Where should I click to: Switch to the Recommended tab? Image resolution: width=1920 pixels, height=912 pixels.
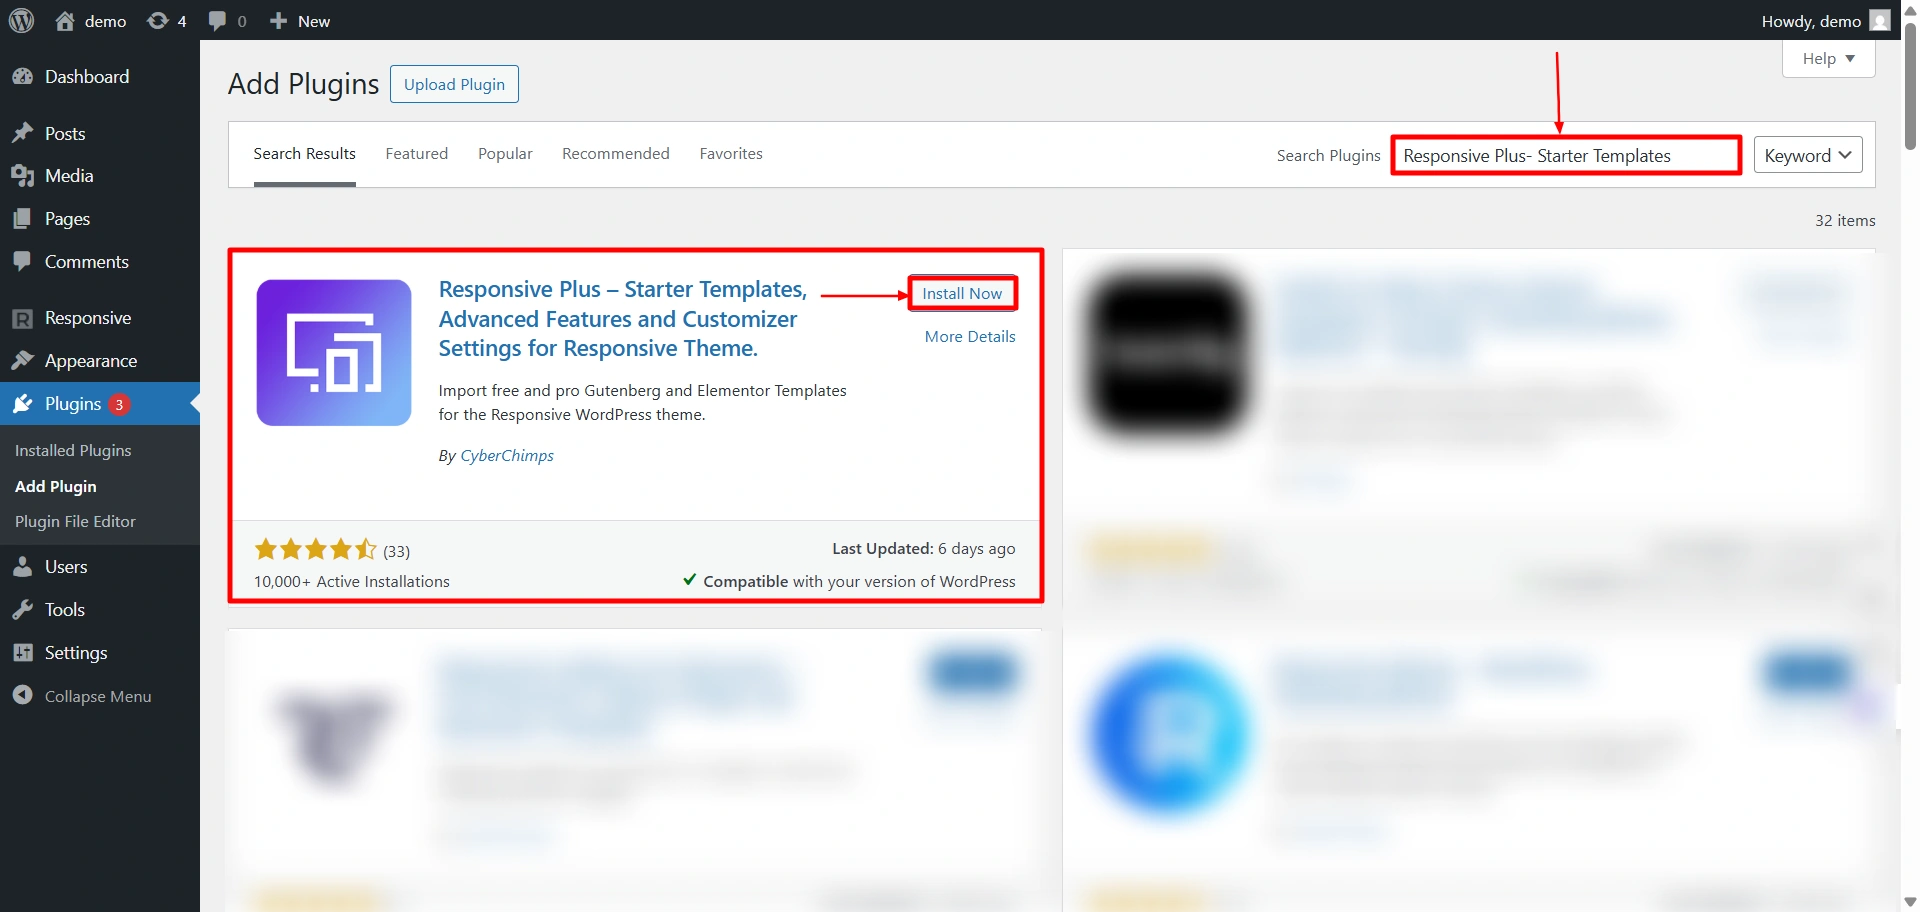pyautogui.click(x=616, y=154)
